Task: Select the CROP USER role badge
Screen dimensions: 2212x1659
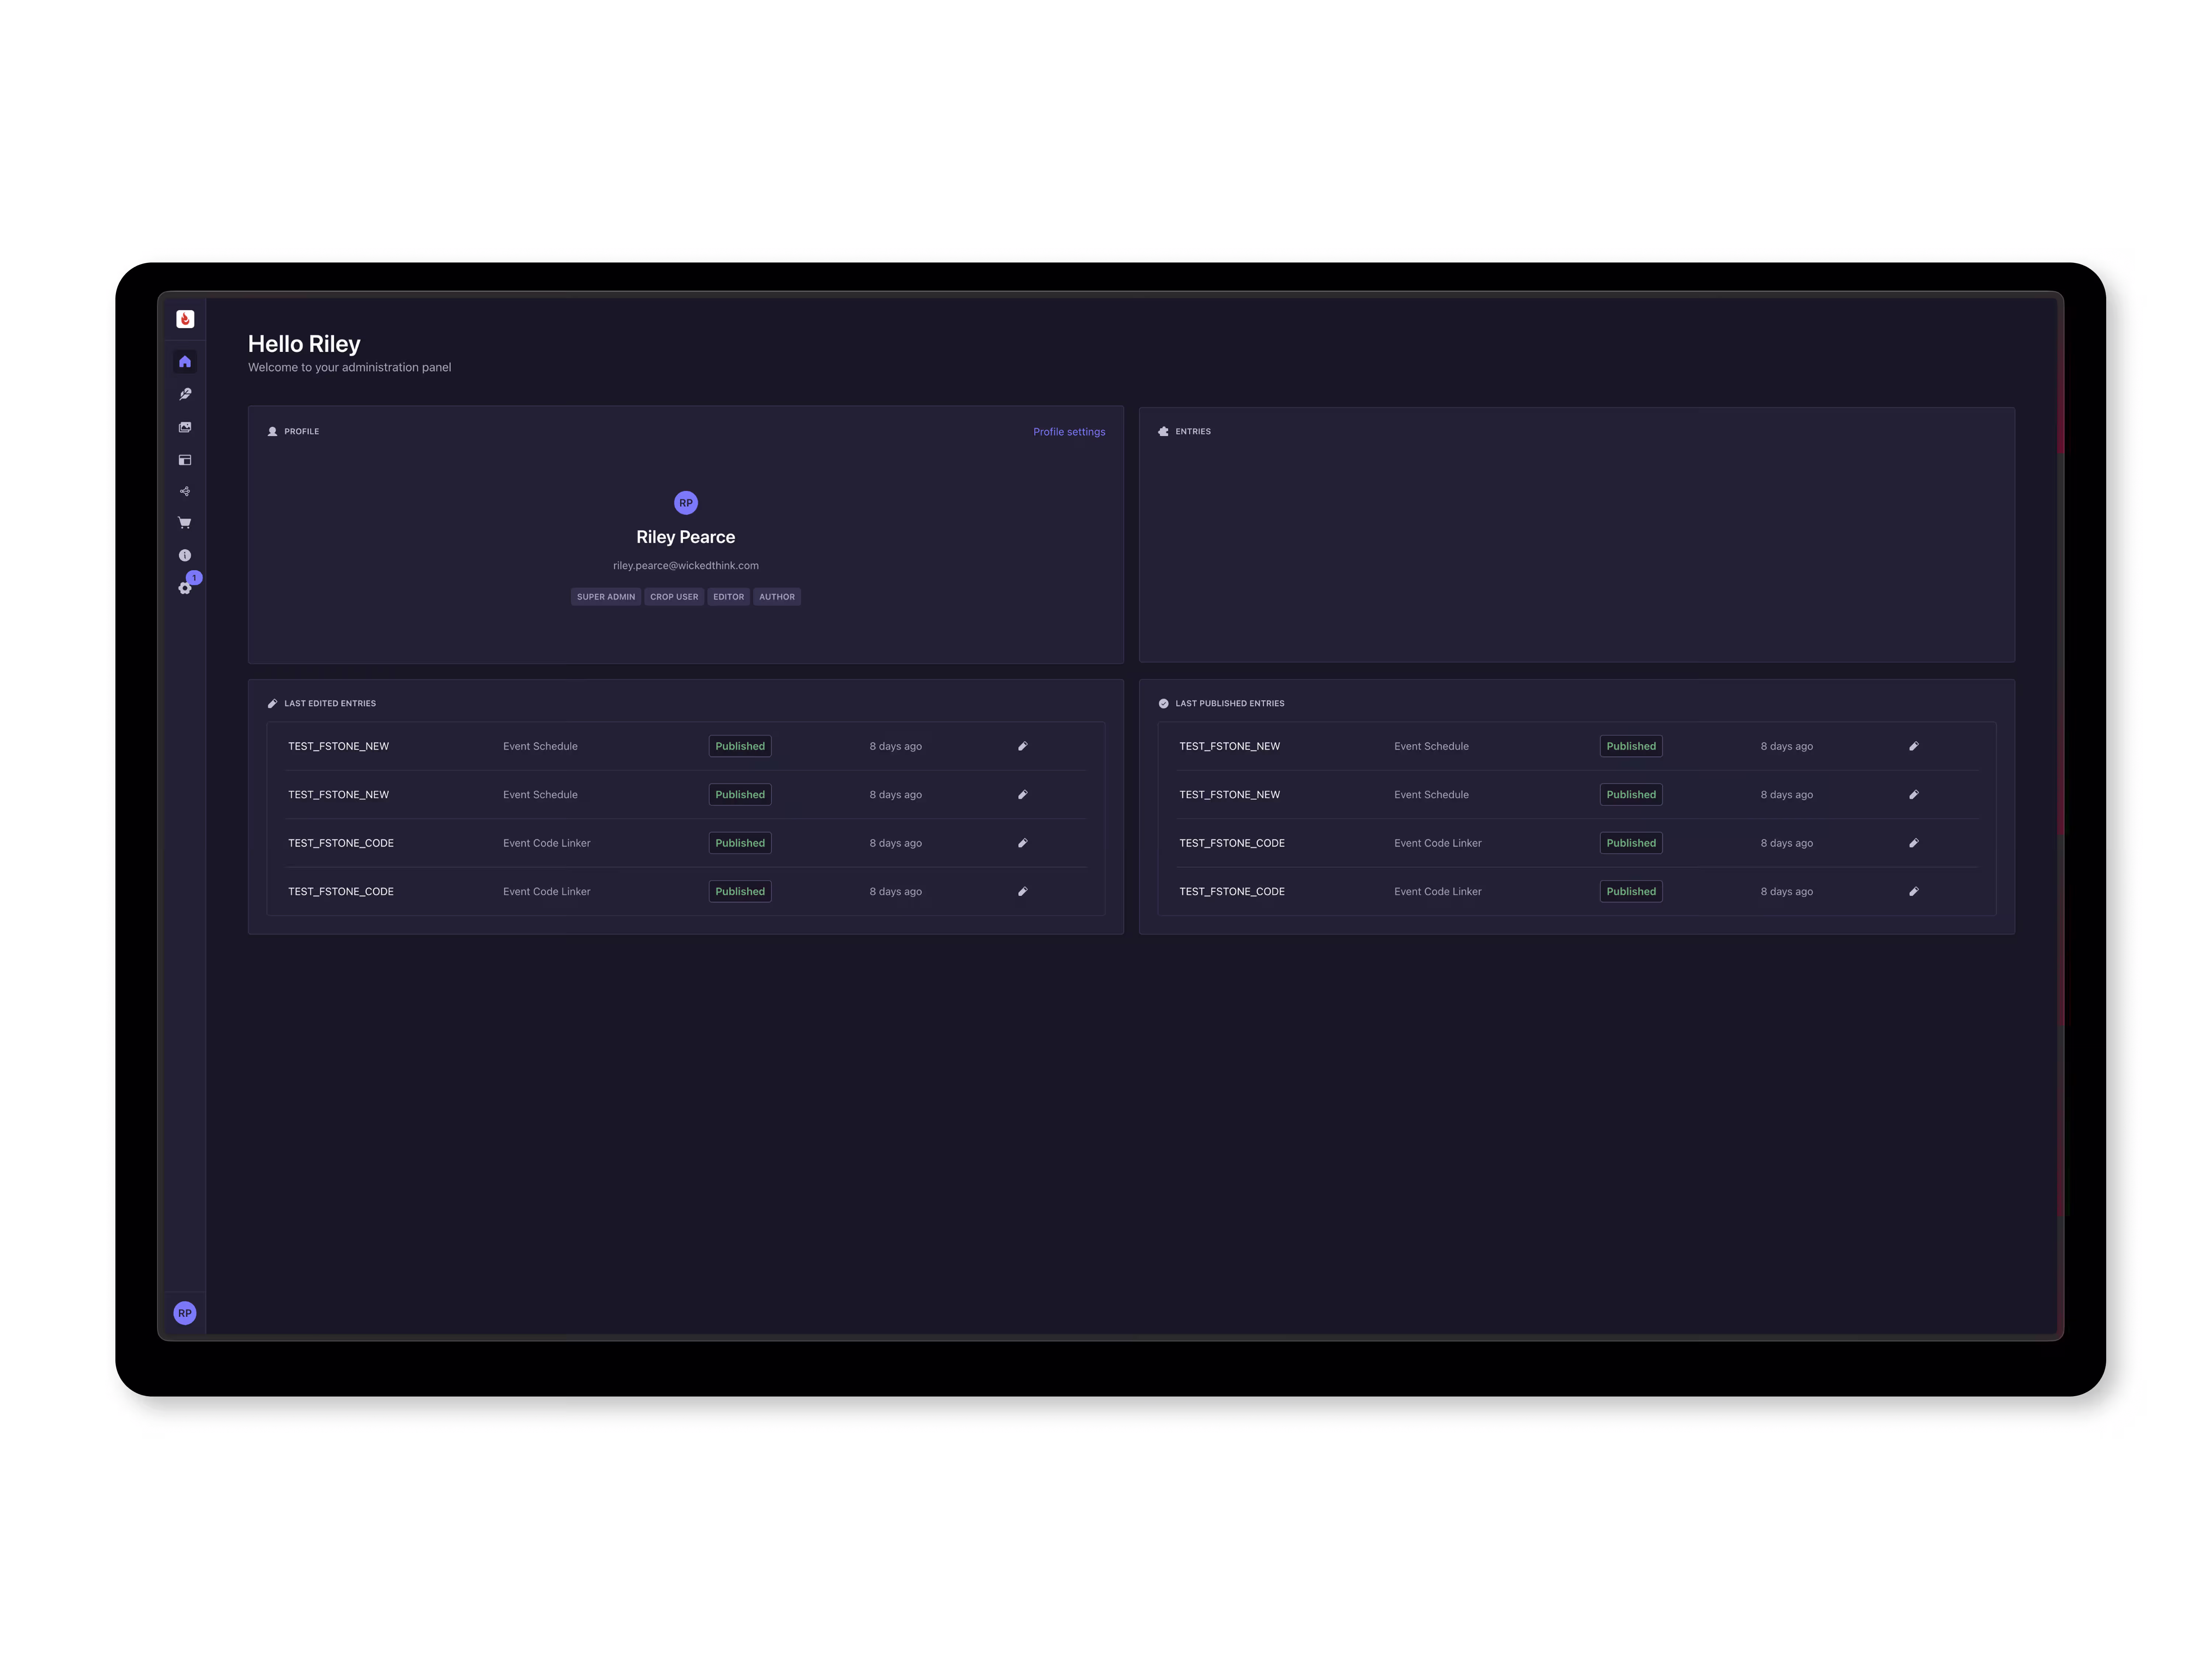Action: tap(674, 597)
